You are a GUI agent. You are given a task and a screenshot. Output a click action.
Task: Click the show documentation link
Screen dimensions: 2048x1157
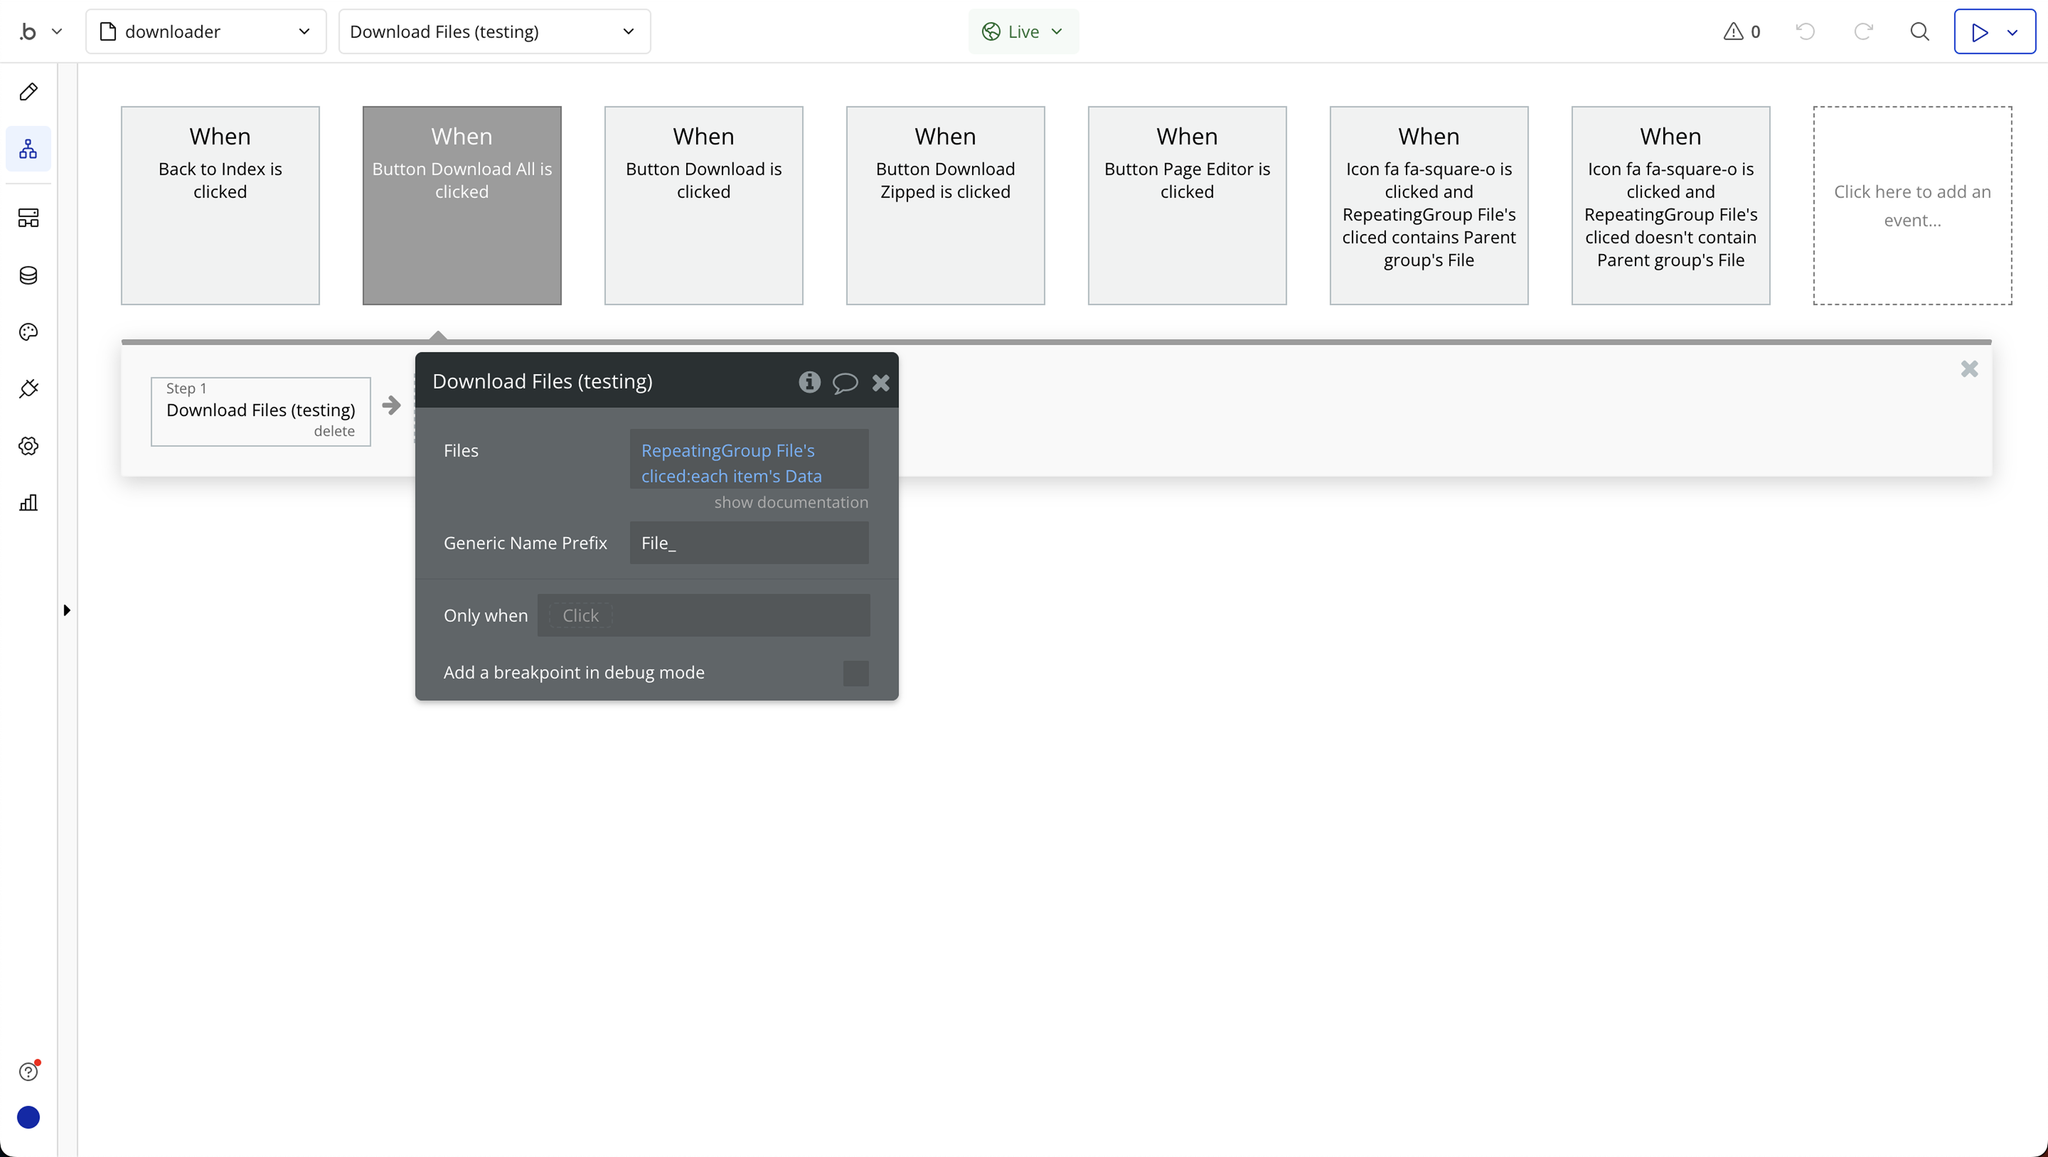click(x=790, y=502)
